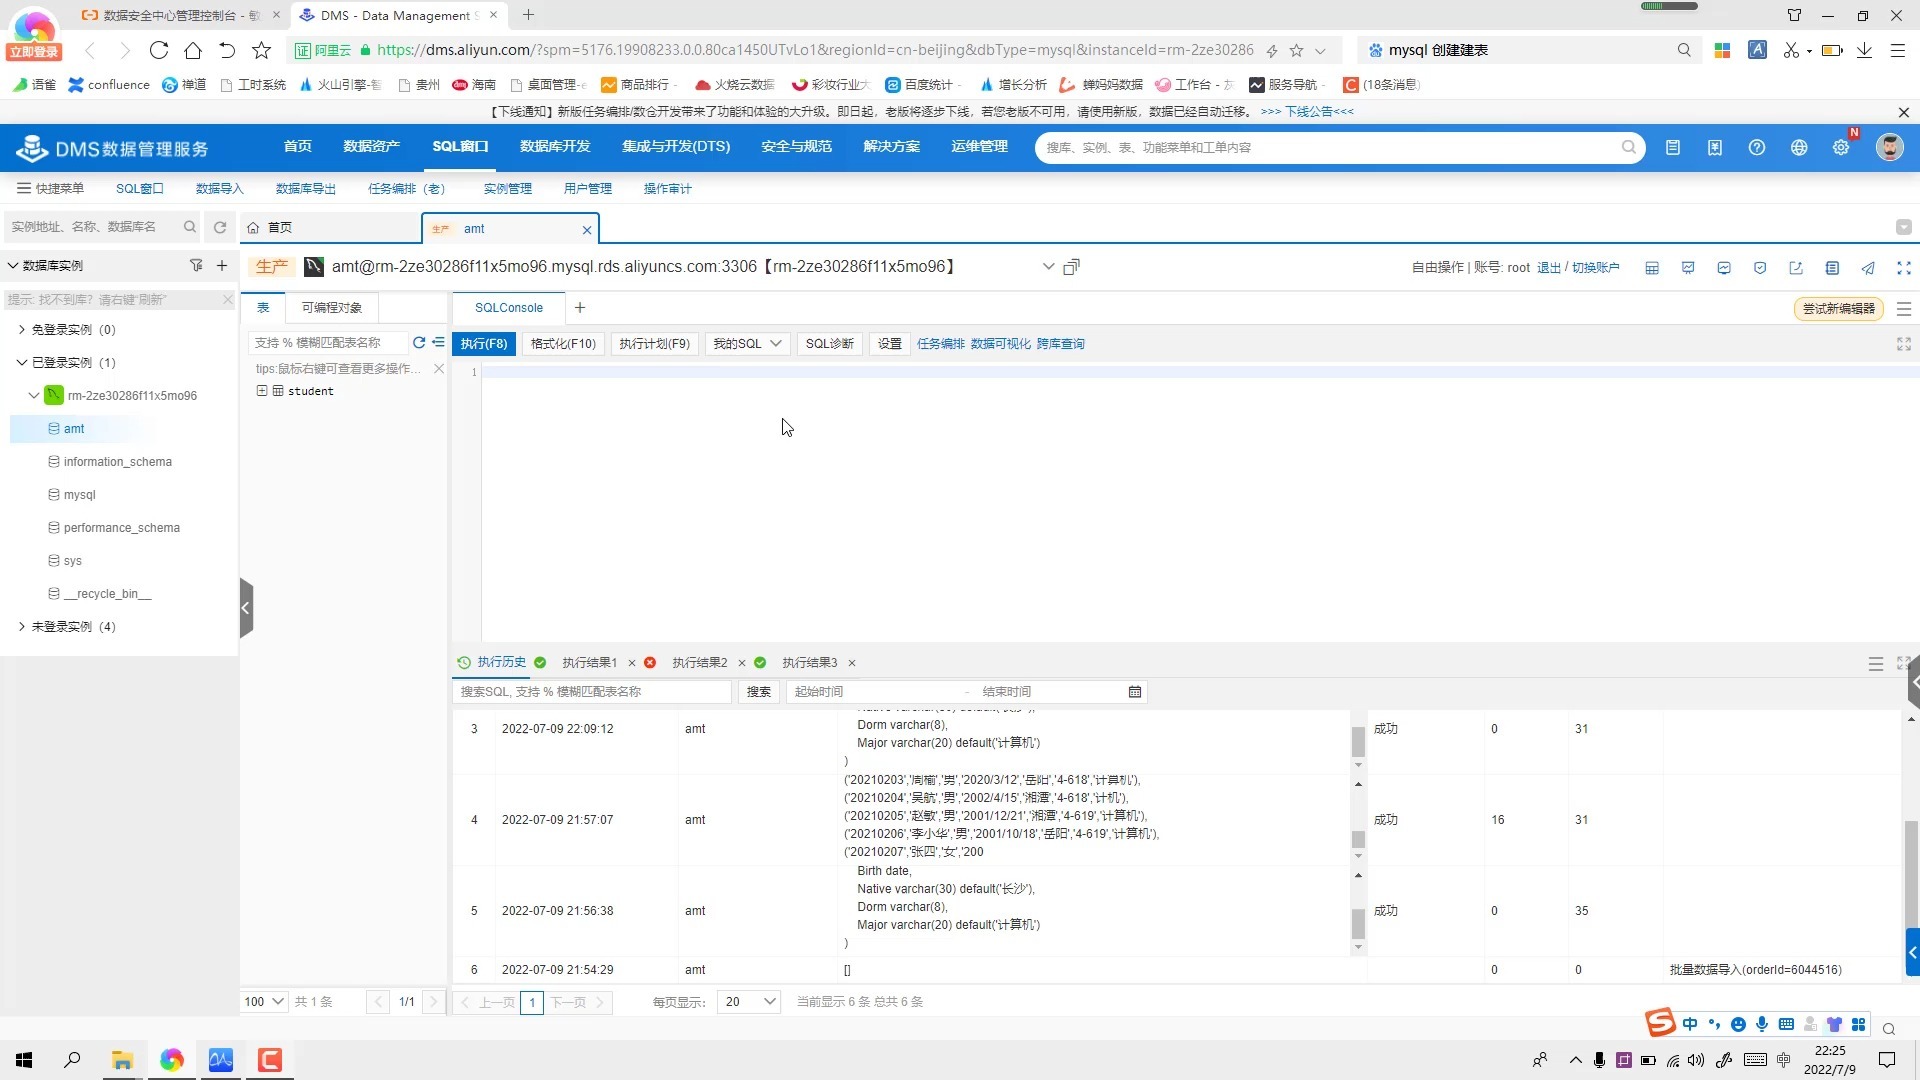The image size is (1920, 1080).
Task: Click the 尝试新编辑器 button
Action: coord(1838,309)
